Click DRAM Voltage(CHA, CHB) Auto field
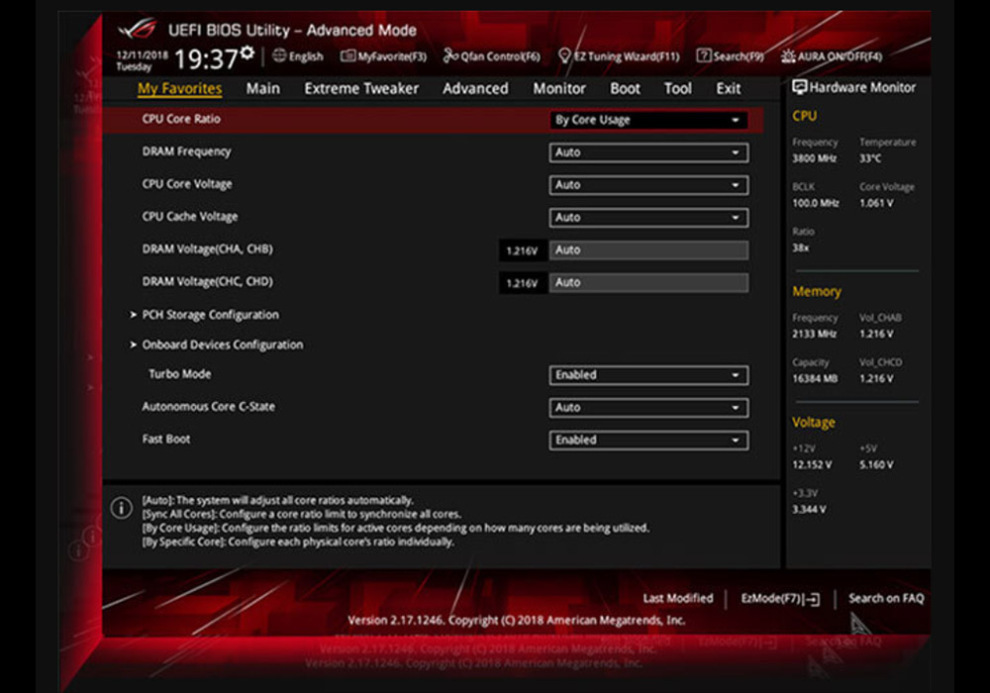 [648, 250]
